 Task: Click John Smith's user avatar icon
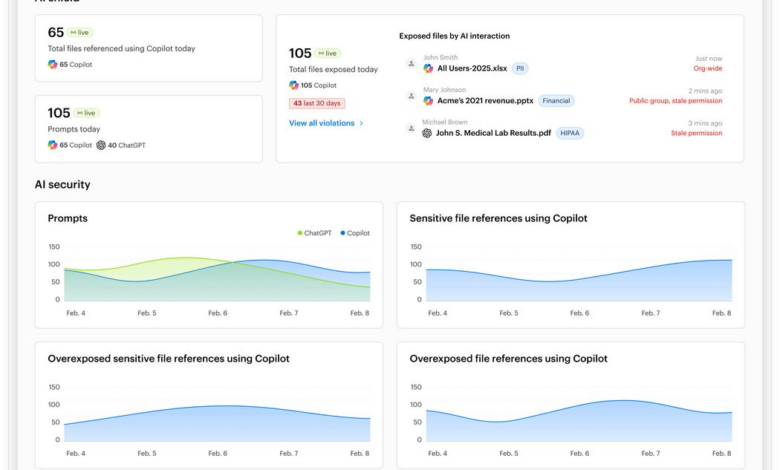coord(411,63)
